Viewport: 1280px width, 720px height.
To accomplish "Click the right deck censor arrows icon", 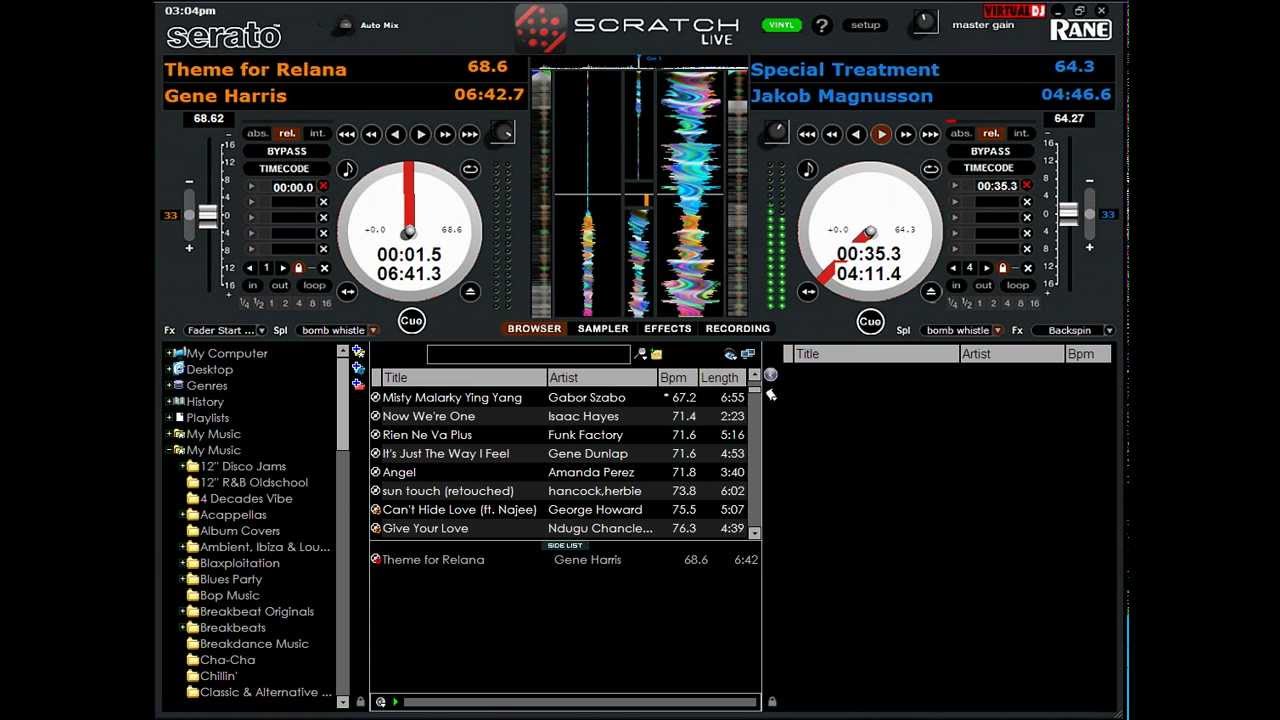I will tap(808, 291).
